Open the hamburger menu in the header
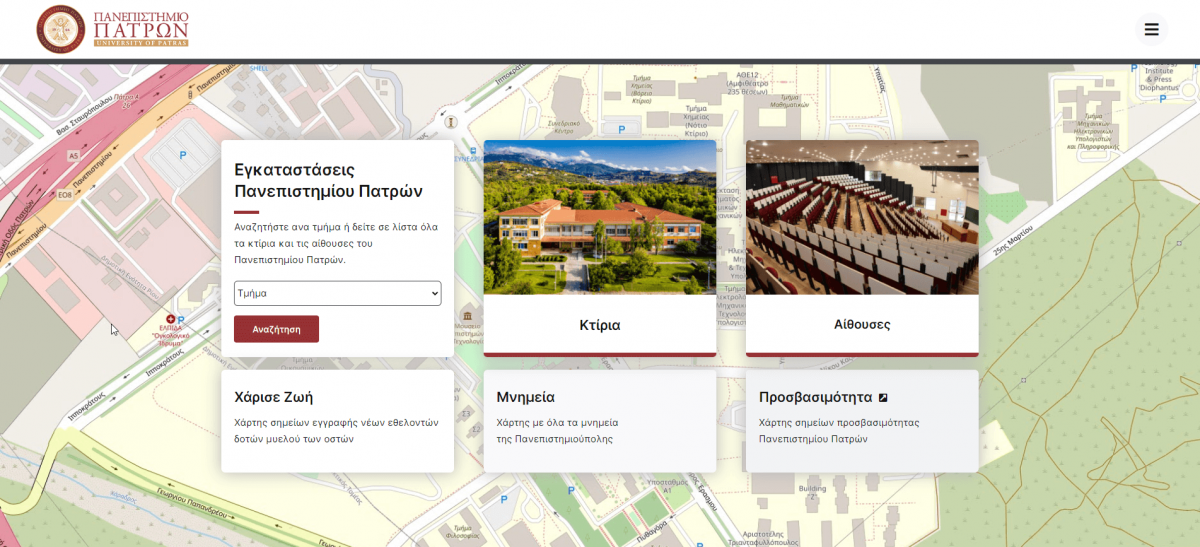The width and height of the screenshot is (1200, 547). tap(1151, 29)
